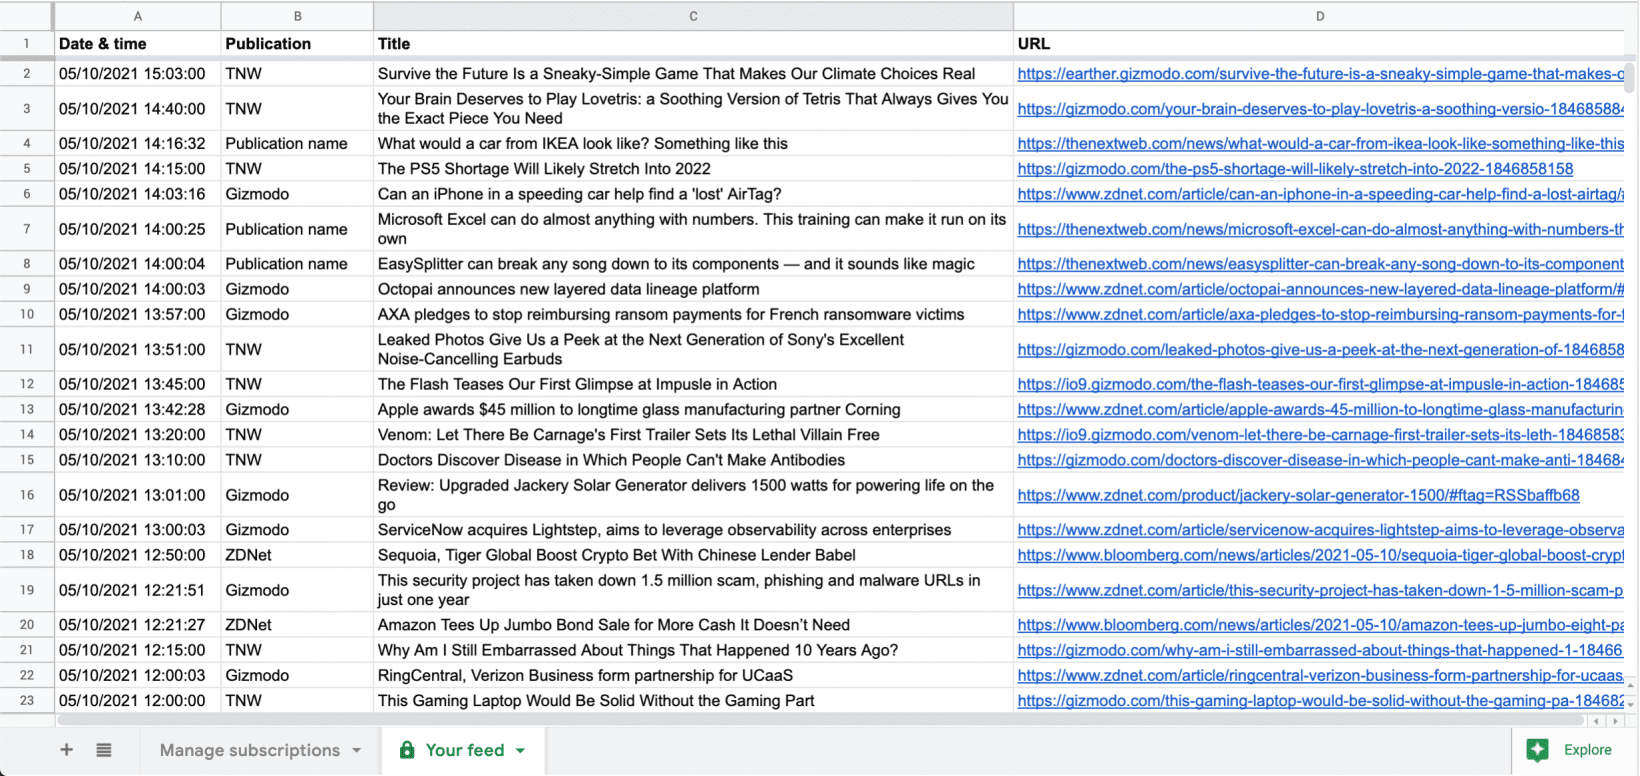
Task: Open the zdnet security project link
Action: (x=1321, y=590)
